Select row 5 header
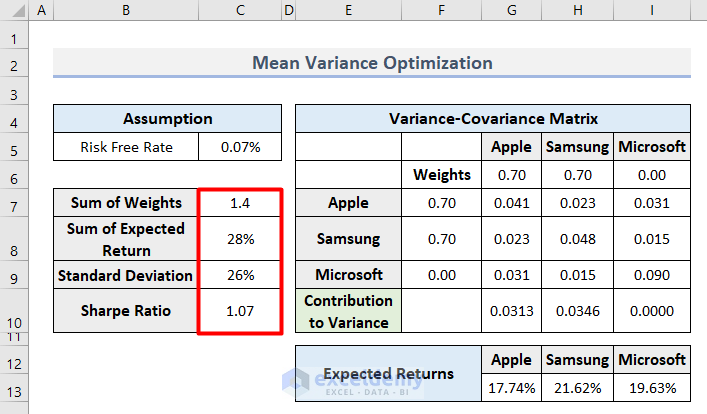This screenshot has height=414, width=707. [15, 147]
